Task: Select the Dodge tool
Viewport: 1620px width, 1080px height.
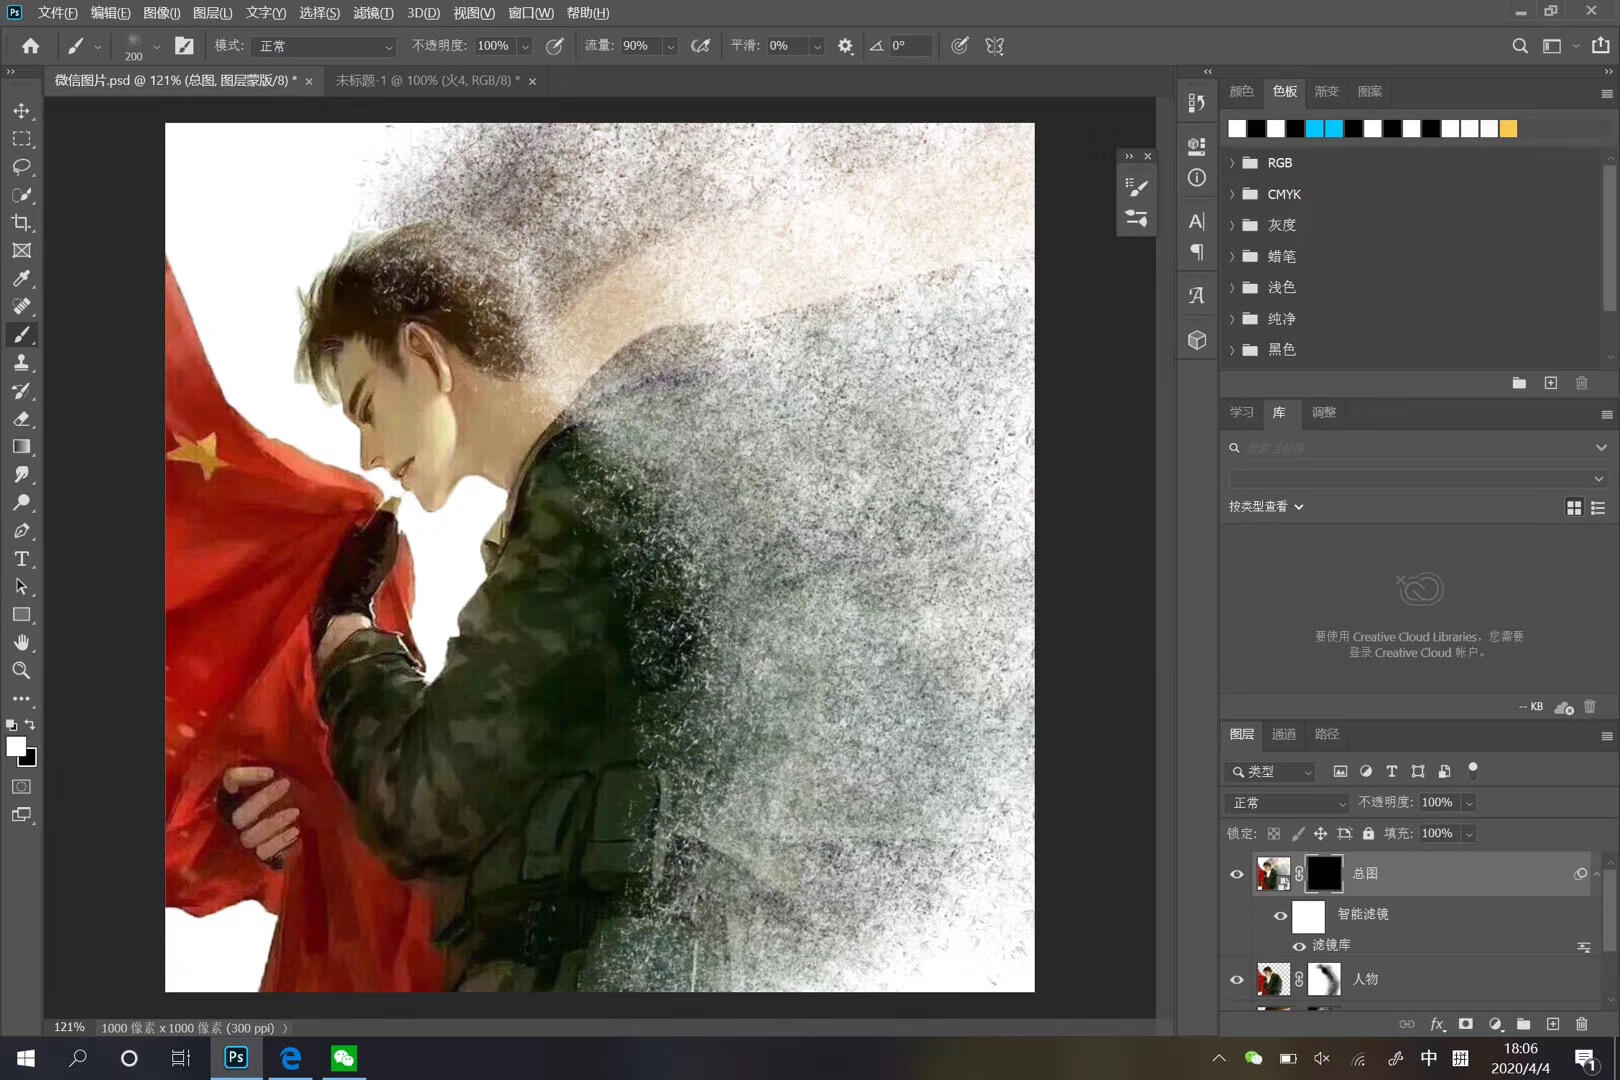Action: pos(21,503)
